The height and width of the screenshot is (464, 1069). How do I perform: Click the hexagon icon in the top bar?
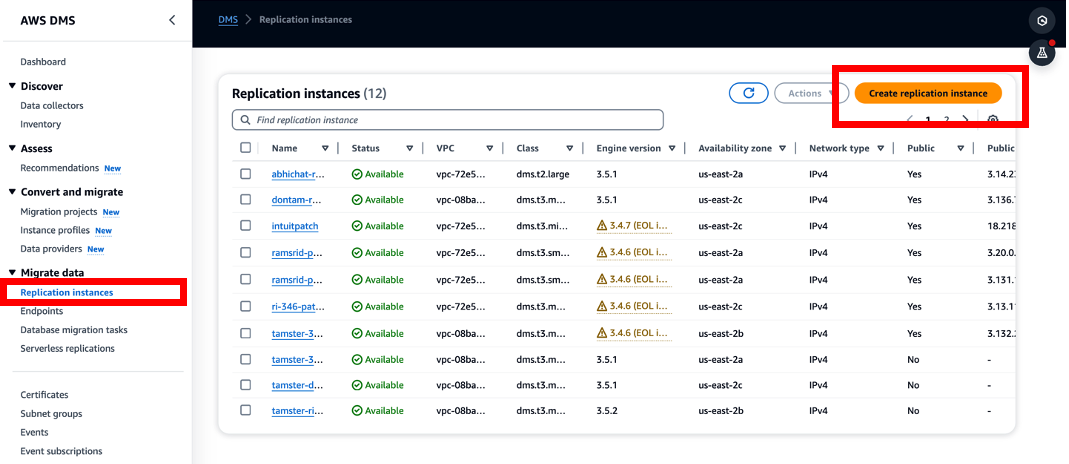tap(1042, 21)
